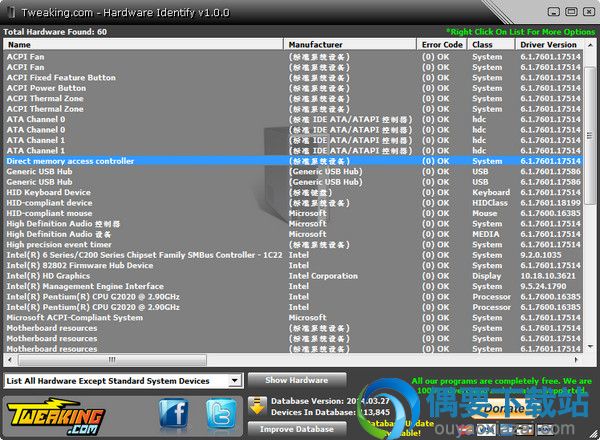This screenshot has width=600, height=440.
Task: Click the Database Version text
Action: pos(330,401)
